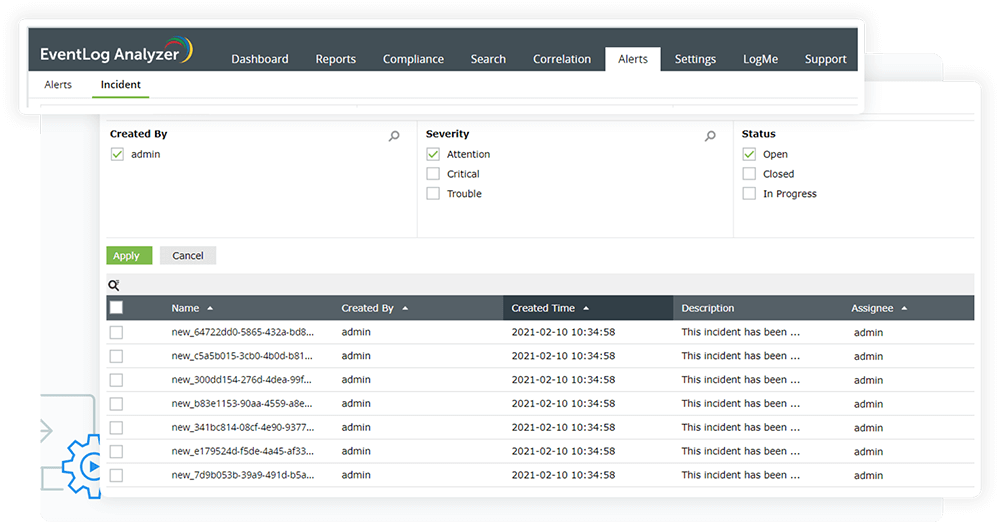Select row checkbox for new_300dd154 incident
This screenshot has height=522, width=1000.
pyautogui.click(x=116, y=380)
